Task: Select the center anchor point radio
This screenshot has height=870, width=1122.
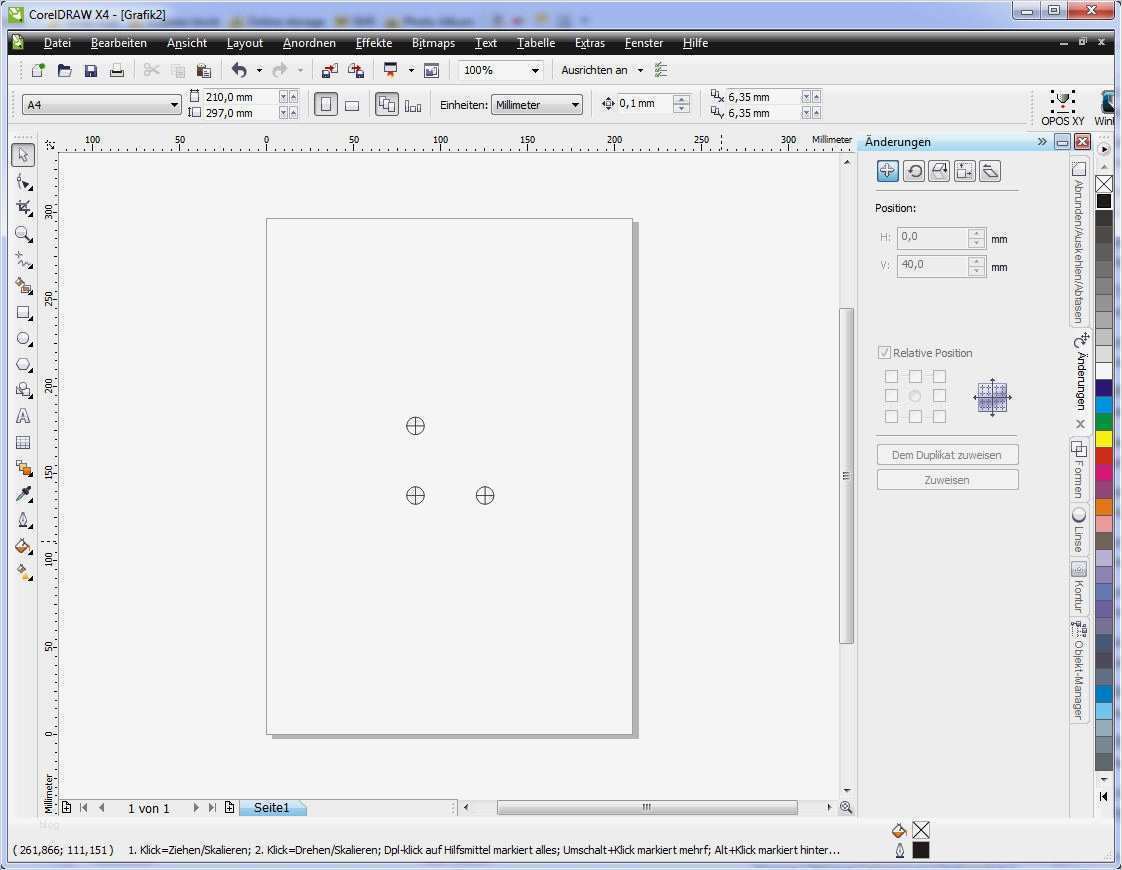Action: (915, 396)
